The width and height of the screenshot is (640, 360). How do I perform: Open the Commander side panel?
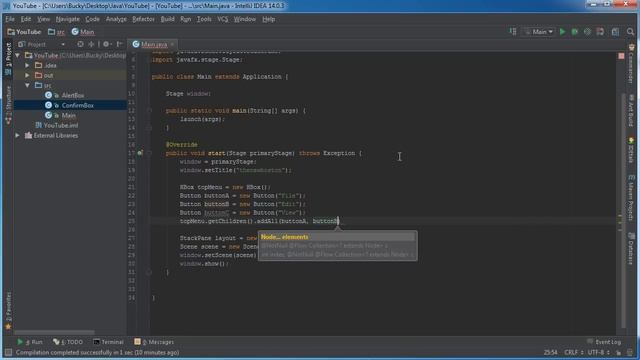click(x=631, y=63)
